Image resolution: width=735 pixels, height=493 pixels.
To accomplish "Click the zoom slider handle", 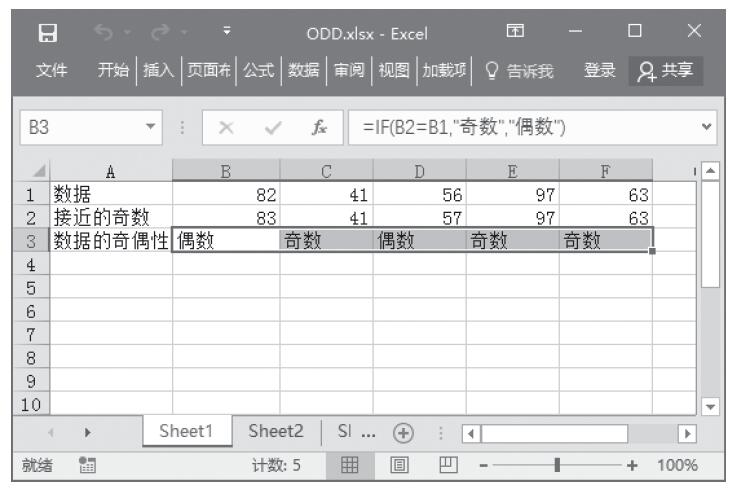I will 558,467.
